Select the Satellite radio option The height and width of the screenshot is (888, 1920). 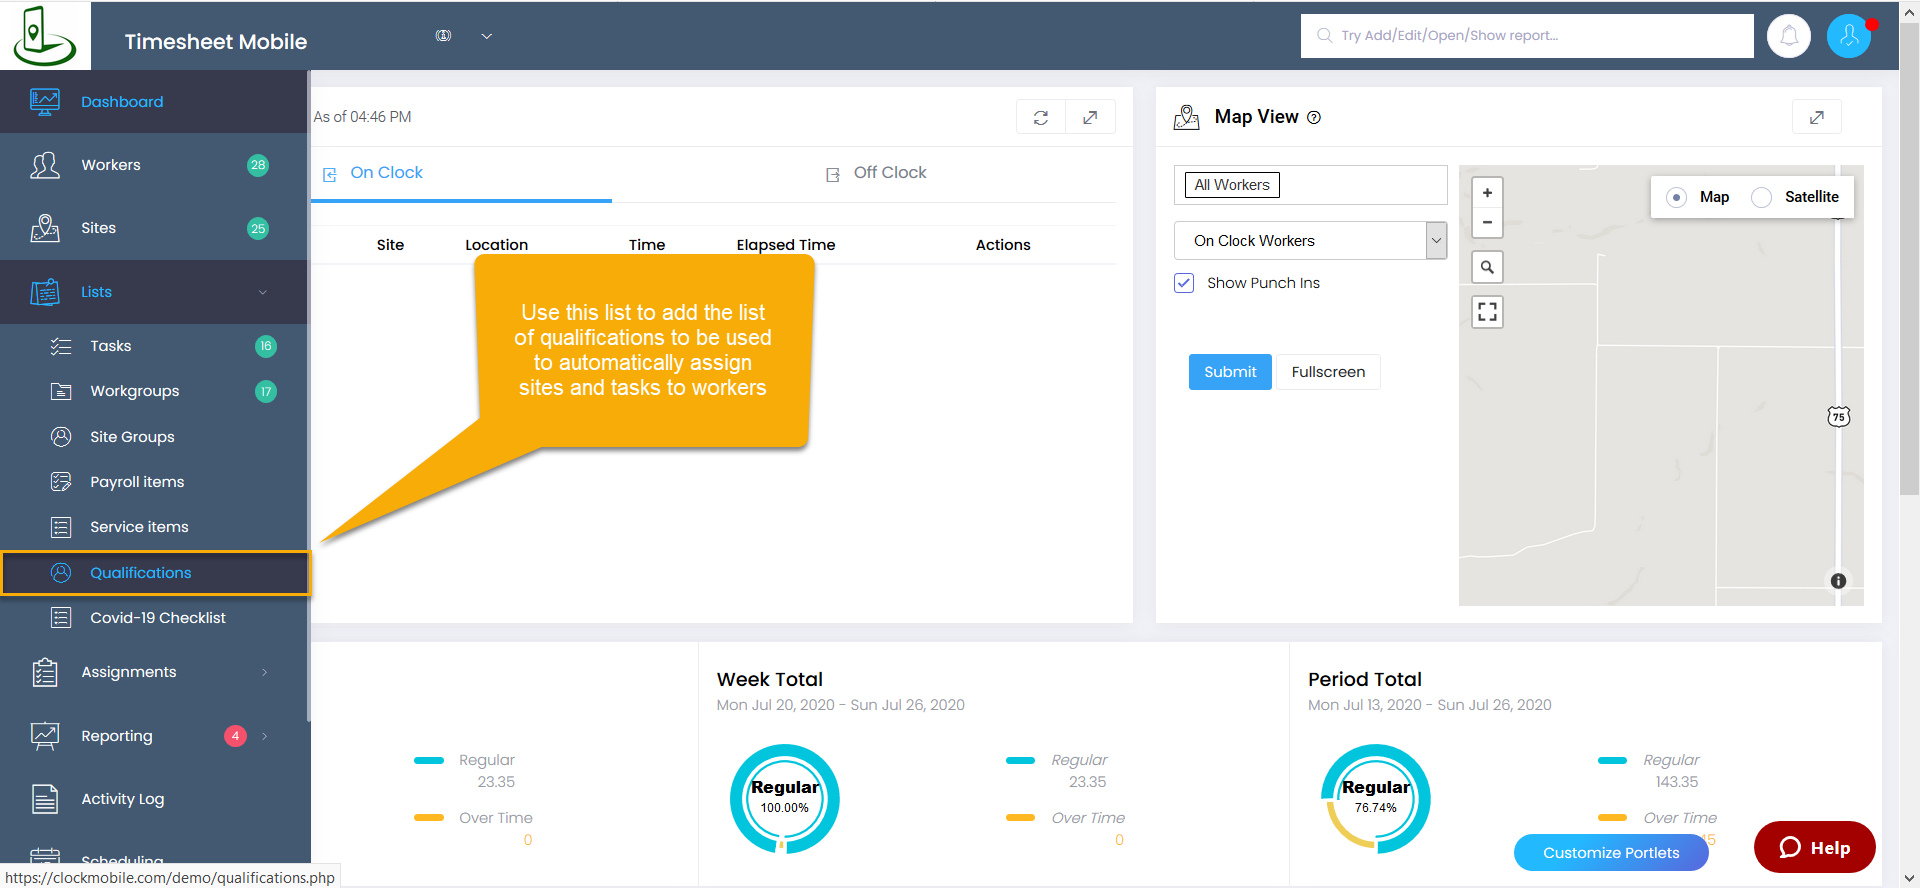1762,197
